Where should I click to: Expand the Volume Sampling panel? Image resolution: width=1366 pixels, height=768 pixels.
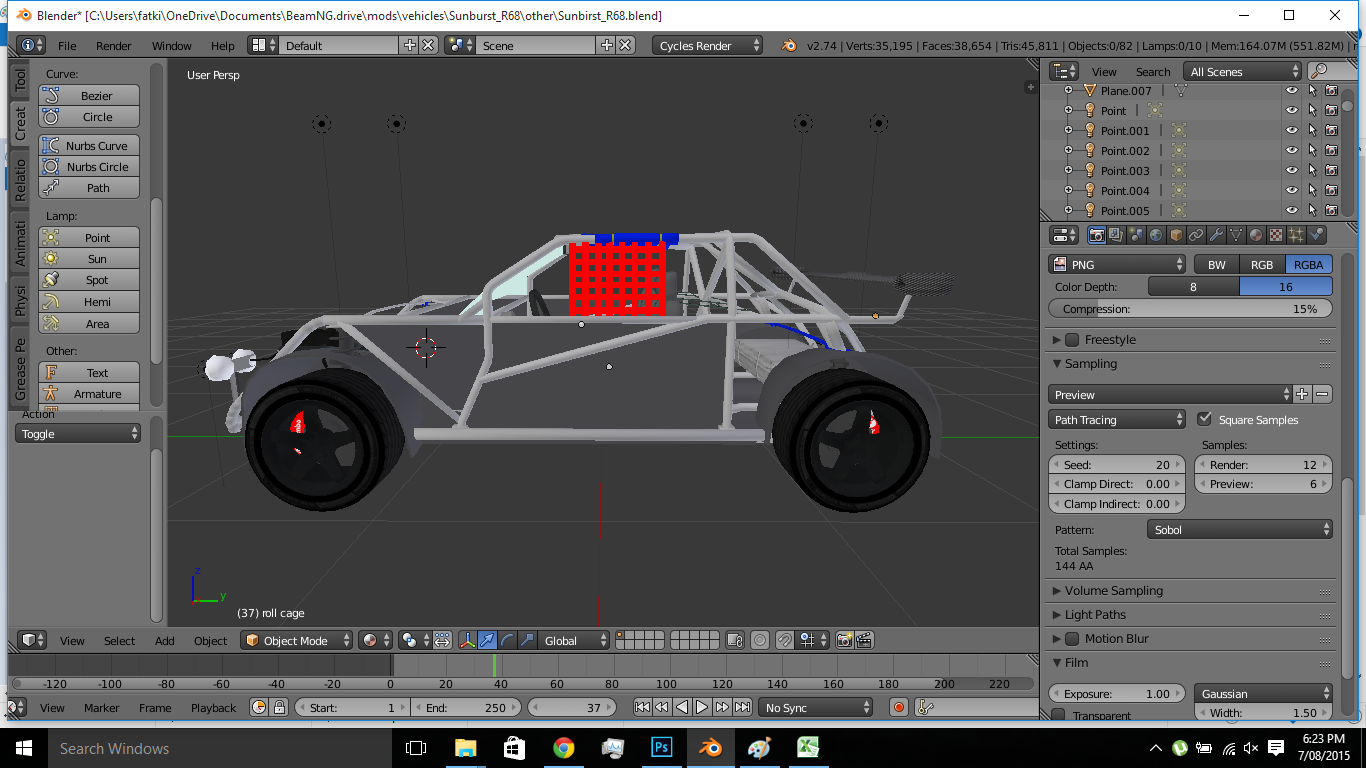coord(1113,591)
